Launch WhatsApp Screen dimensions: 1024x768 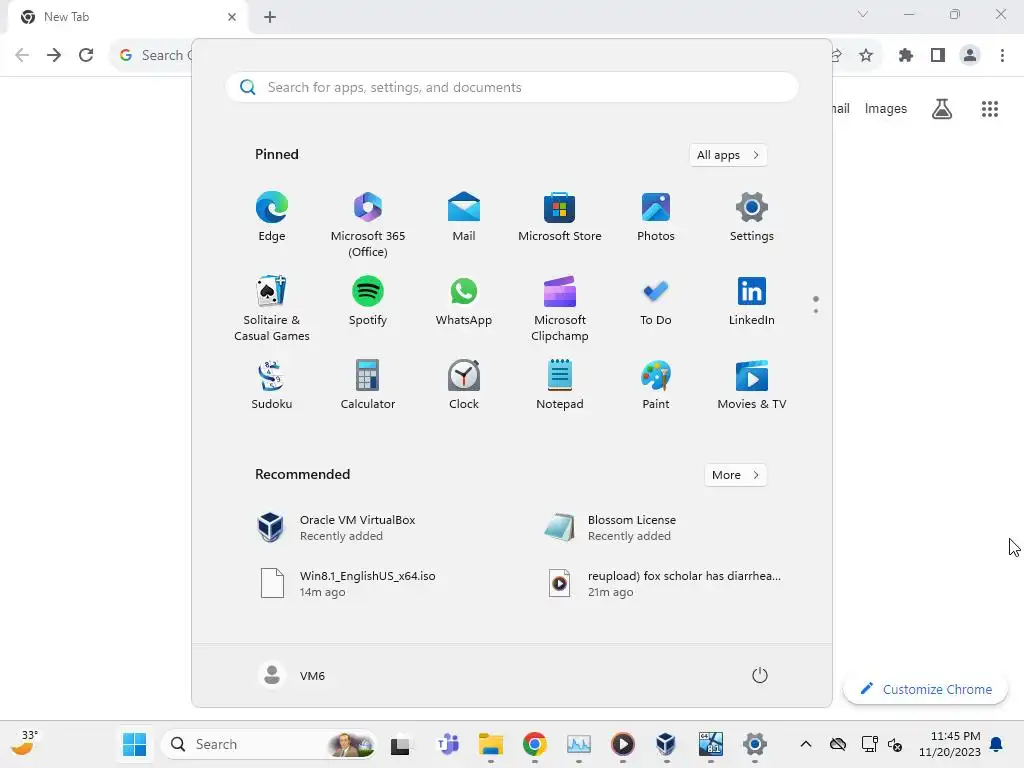coord(464,301)
